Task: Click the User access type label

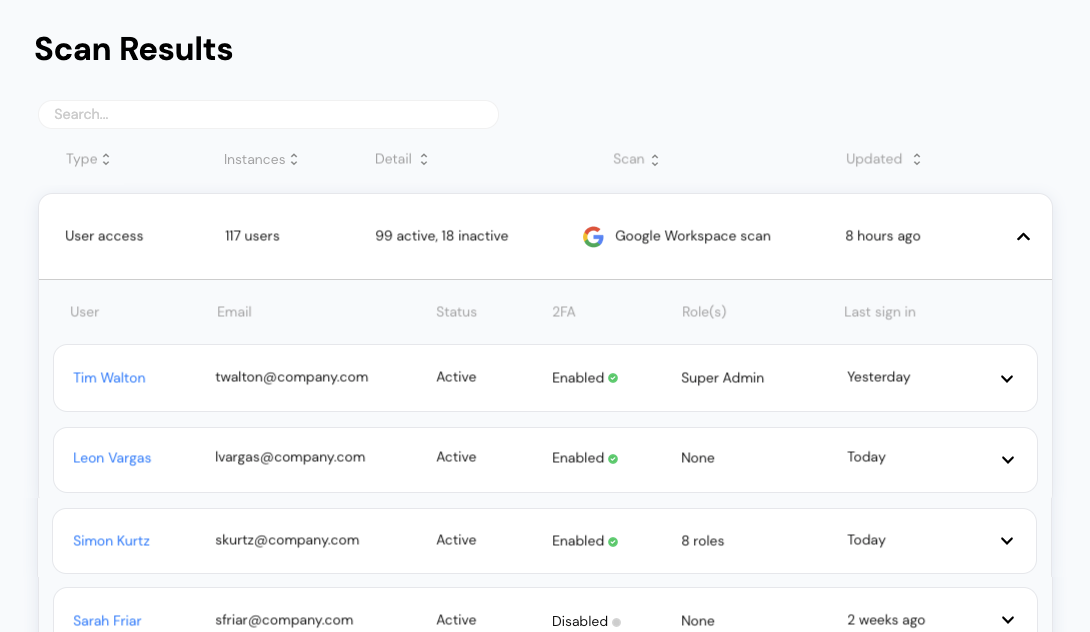Action: point(104,236)
